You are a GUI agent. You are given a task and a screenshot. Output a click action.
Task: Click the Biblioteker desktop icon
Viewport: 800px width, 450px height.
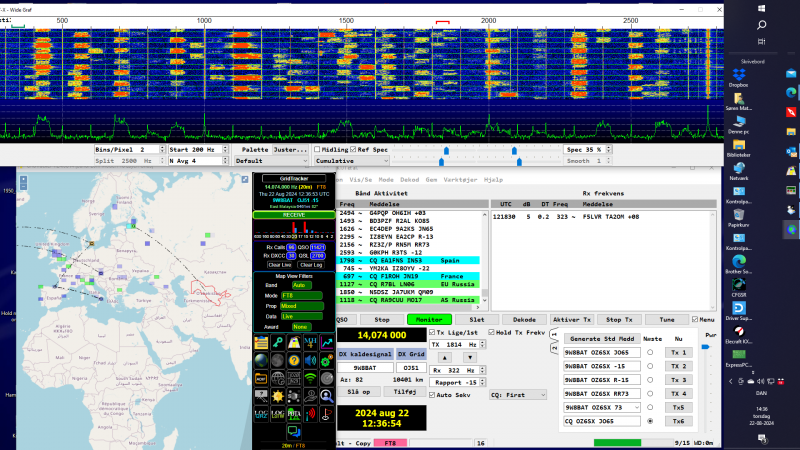[x=739, y=145]
